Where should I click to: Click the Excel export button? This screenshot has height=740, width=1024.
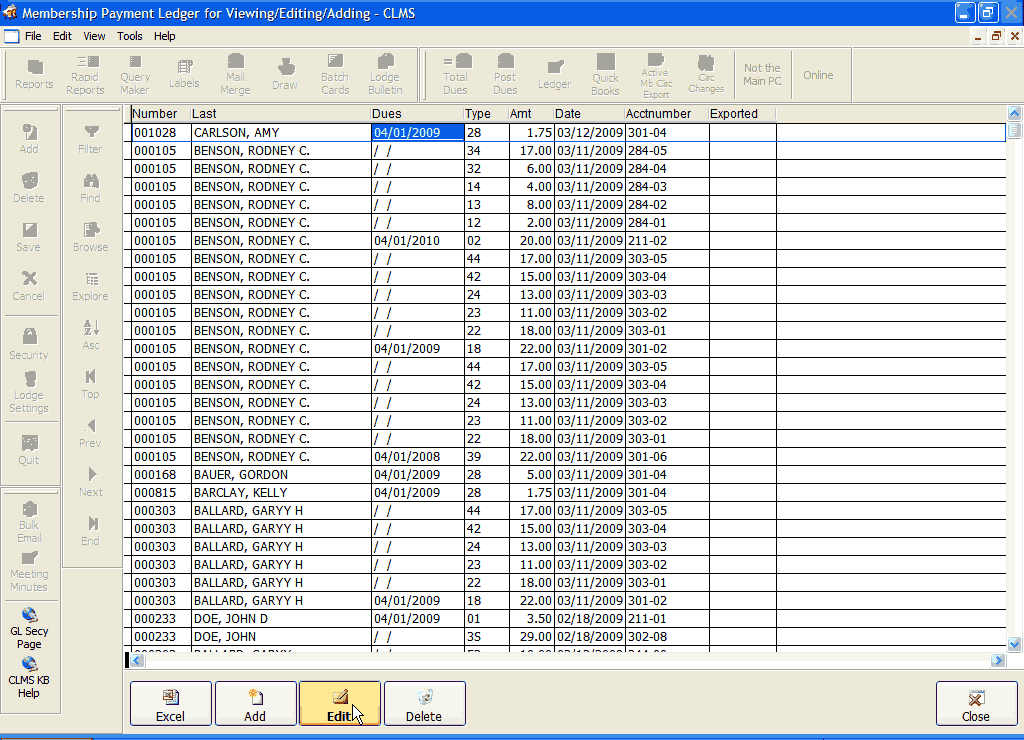click(x=170, y=704)
